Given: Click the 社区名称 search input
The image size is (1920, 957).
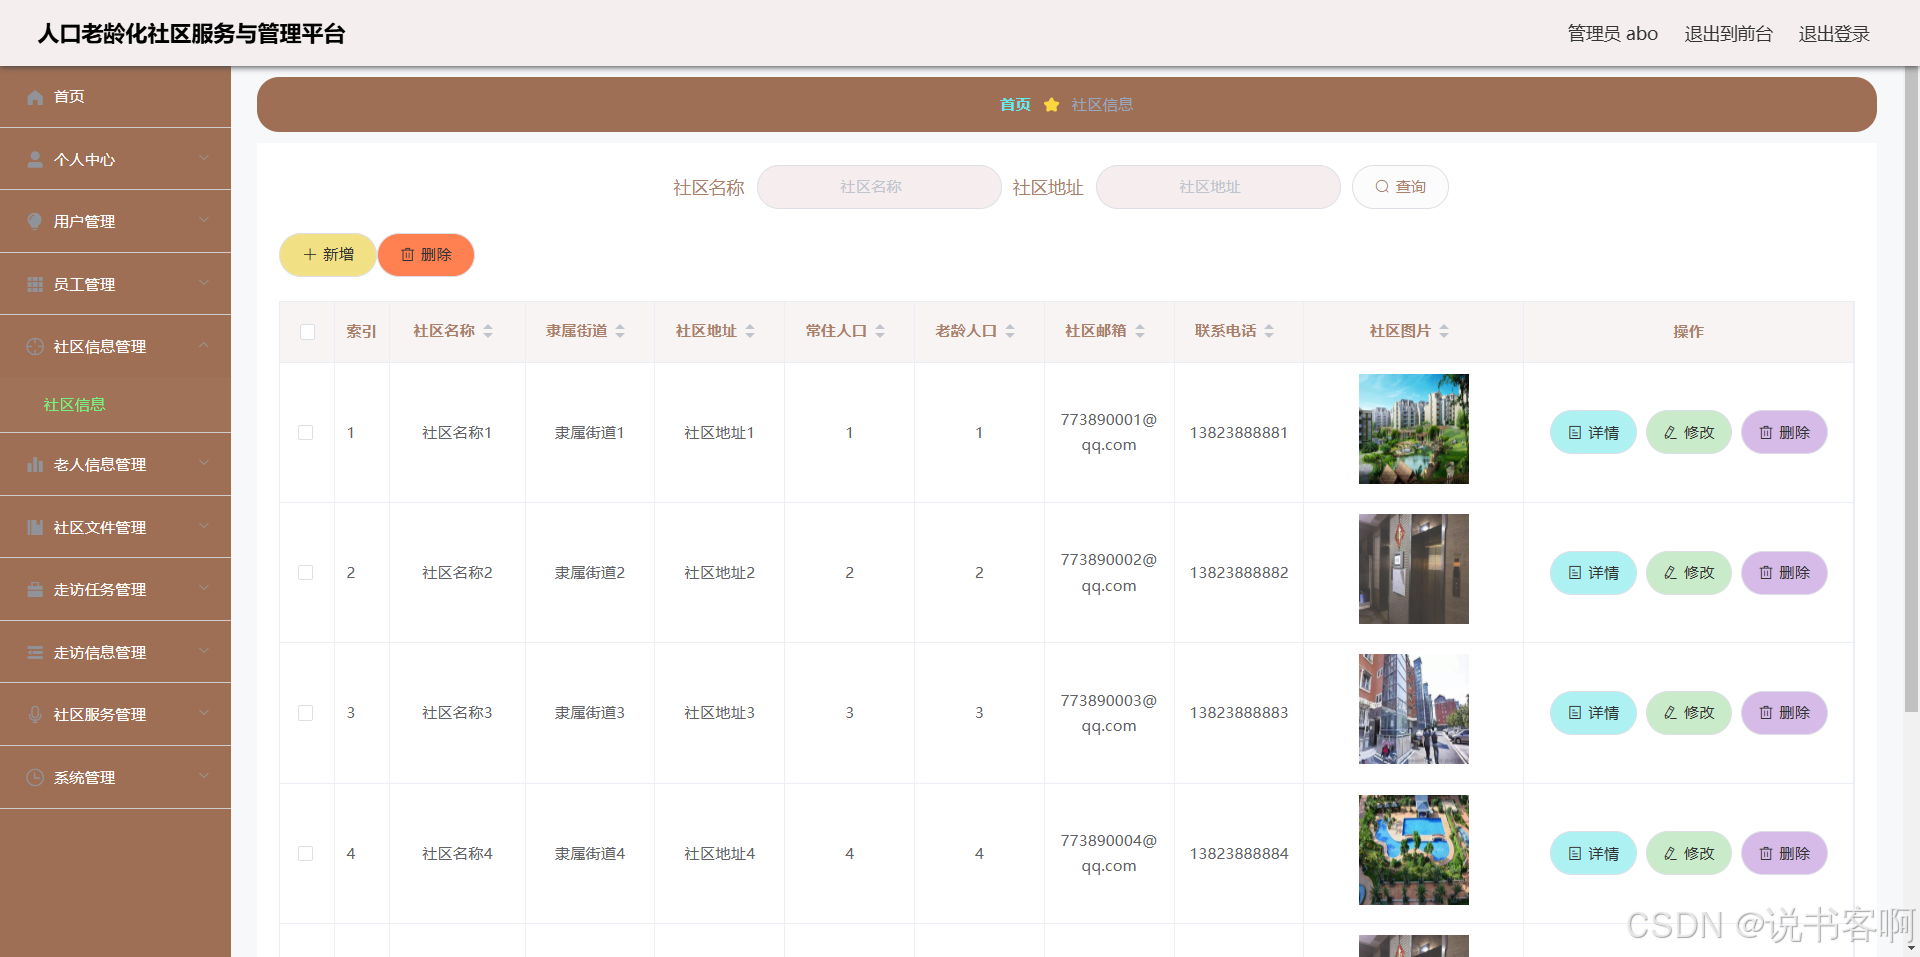Looking at the screenshot, I should (879, 187).
